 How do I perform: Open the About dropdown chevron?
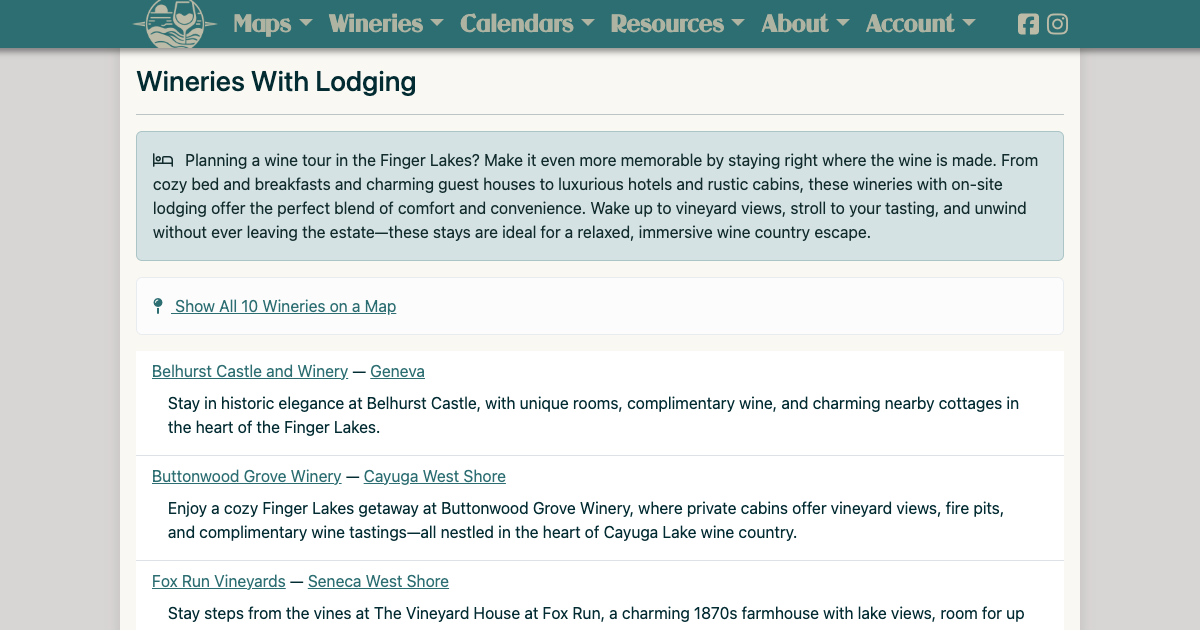(843, 24)
